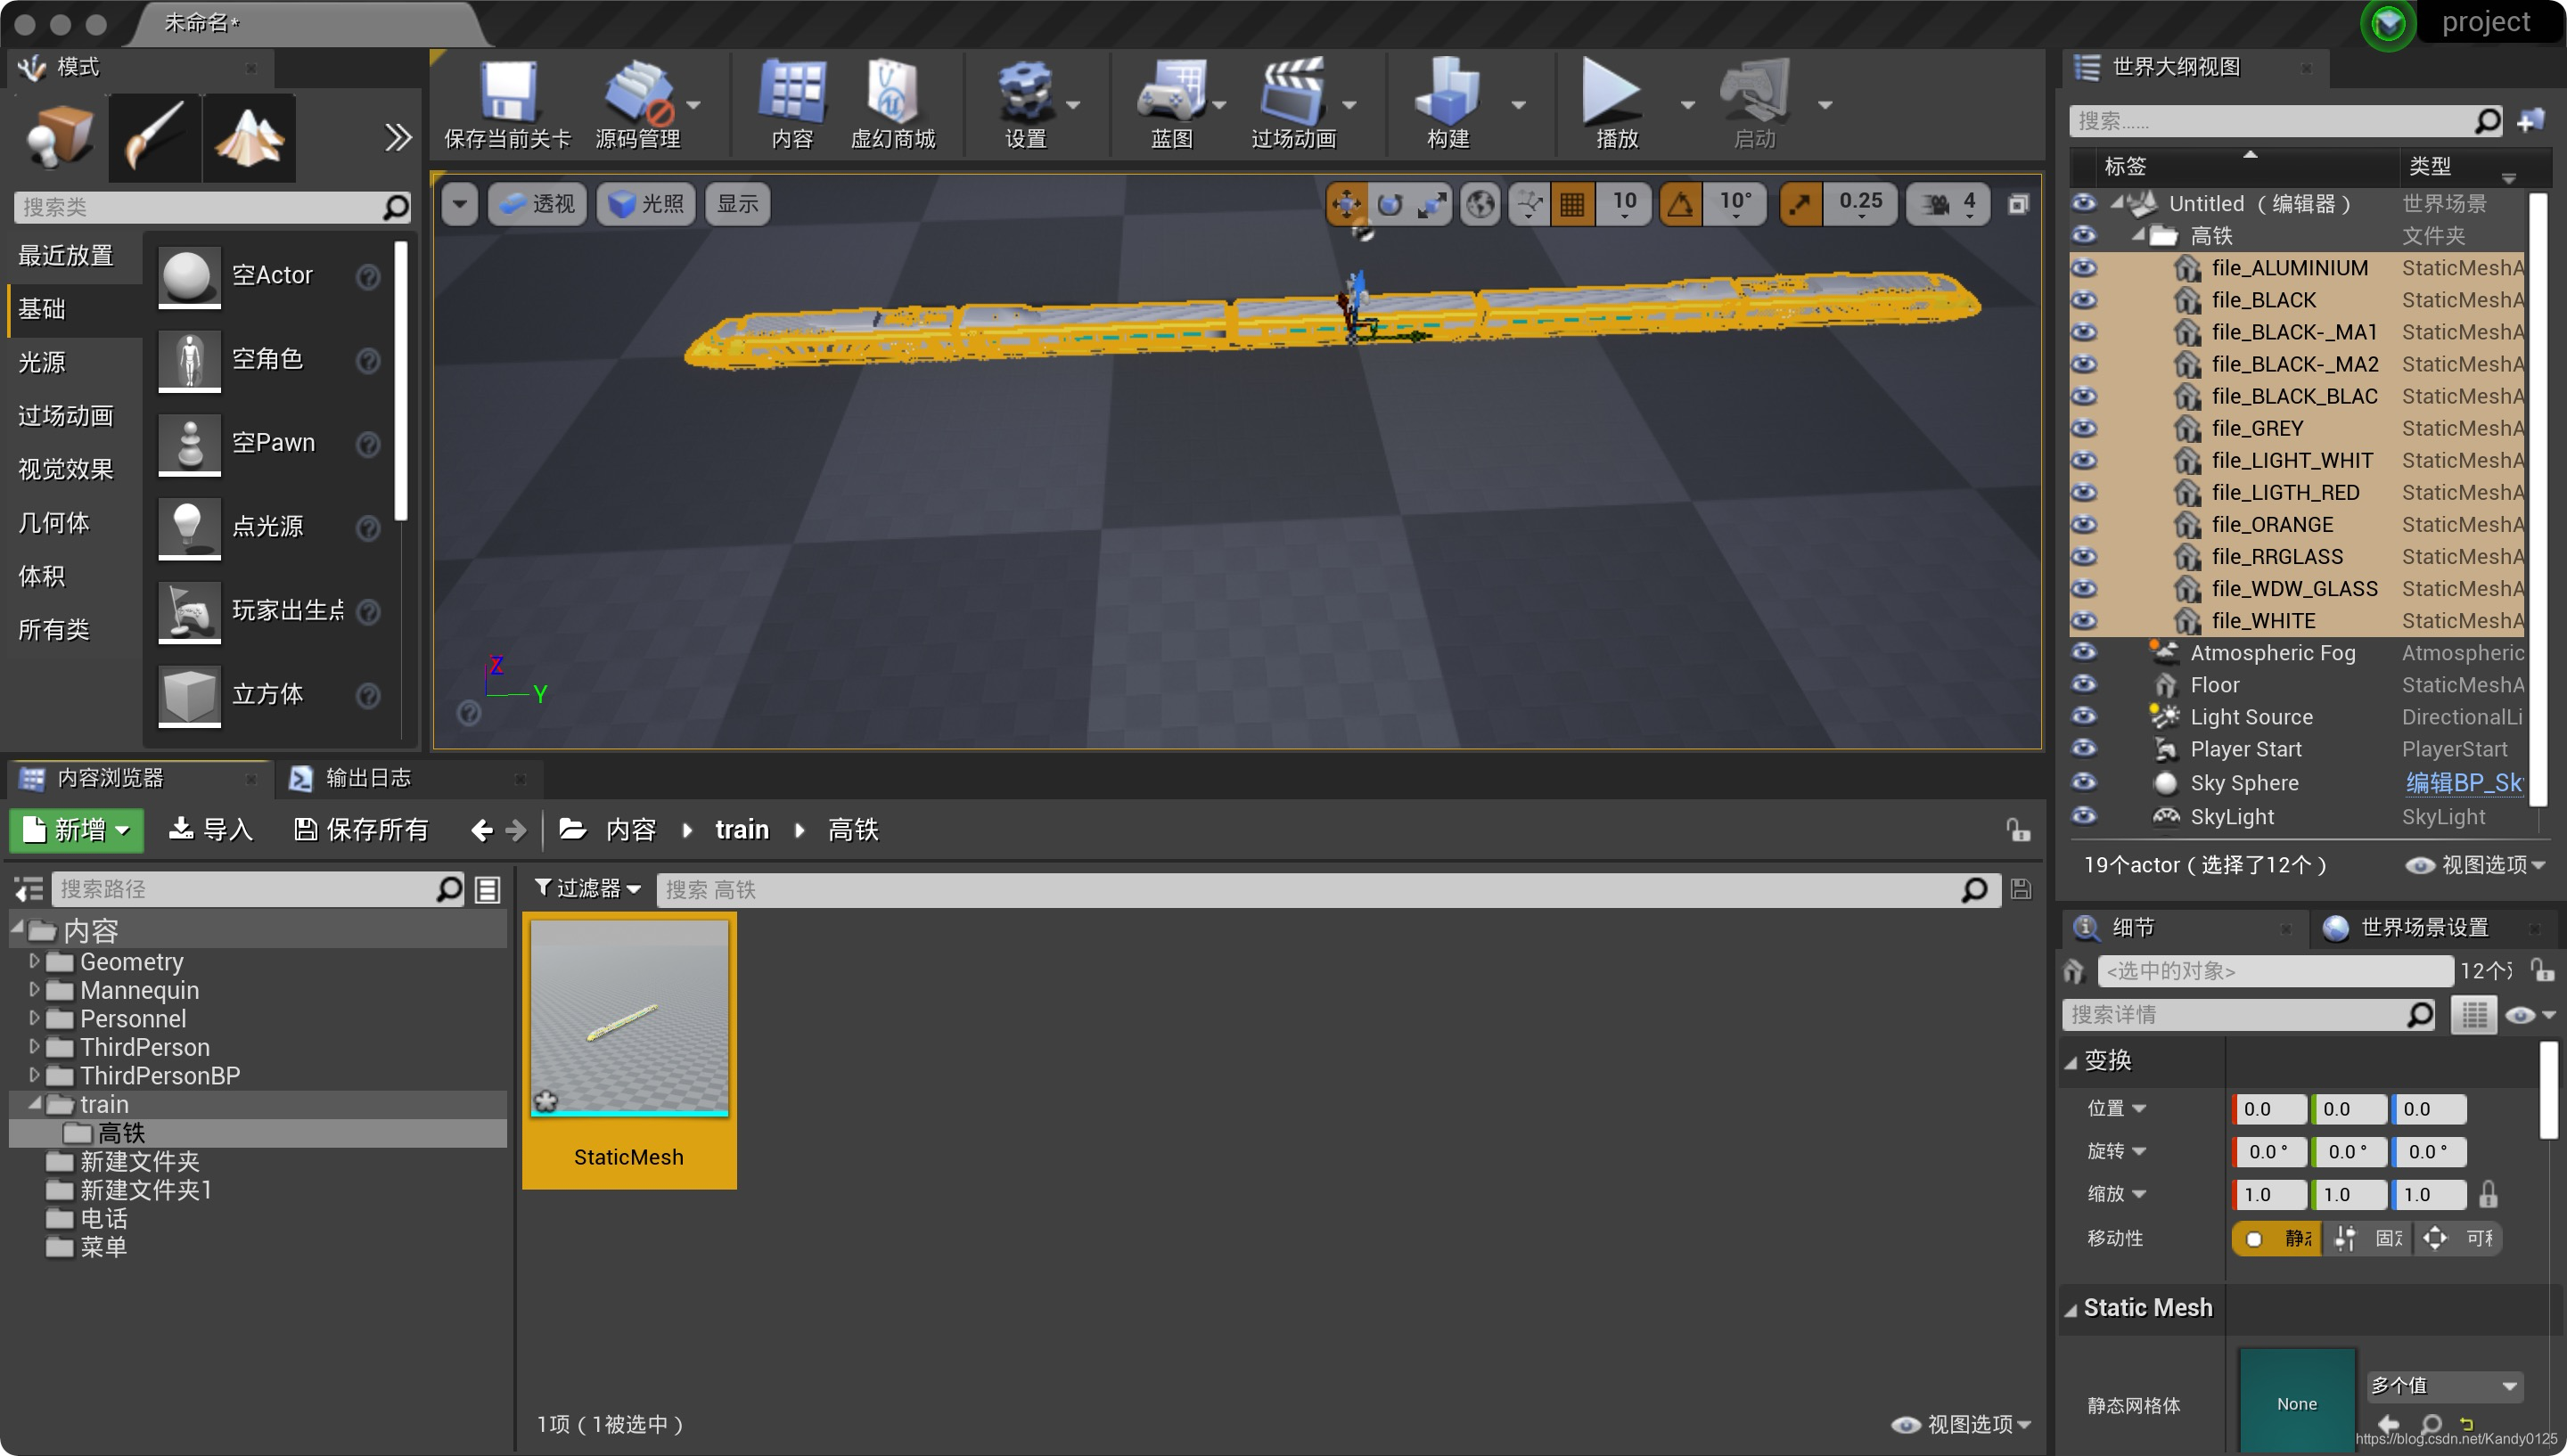Click the 导入 (Import) button

209,829
